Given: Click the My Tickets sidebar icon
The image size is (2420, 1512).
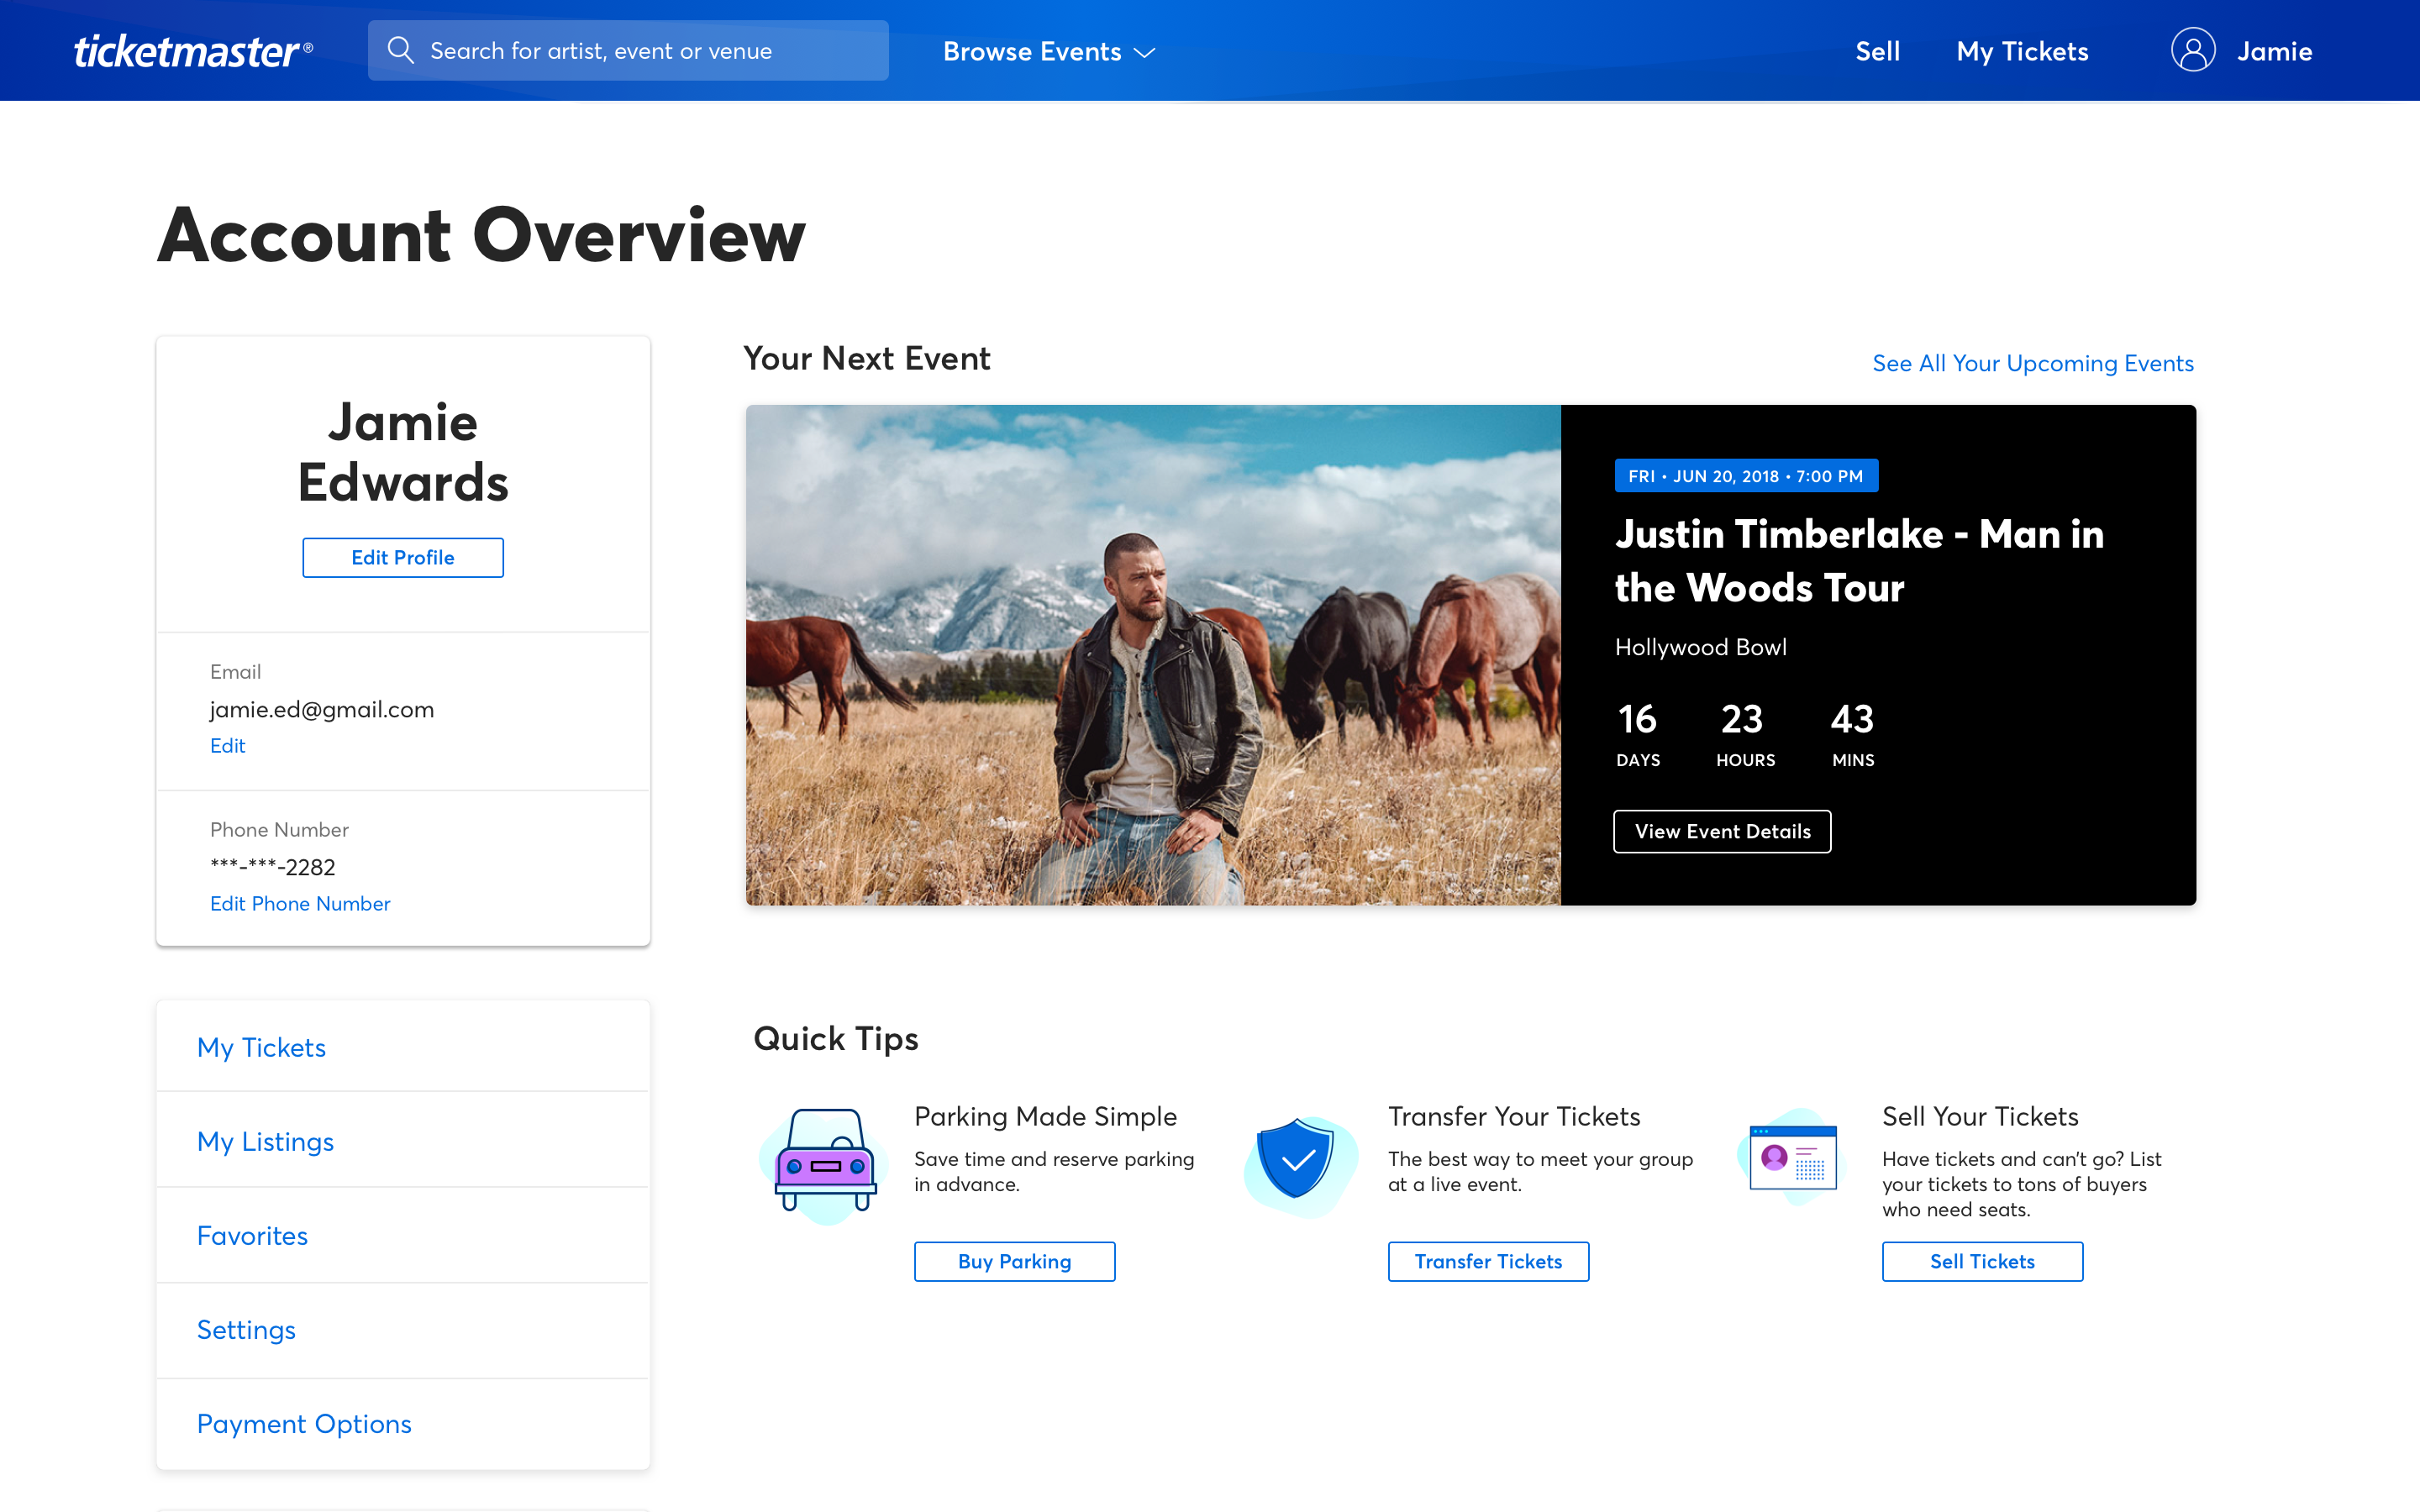Looking at the screenshot, I should pos(261,1047).
